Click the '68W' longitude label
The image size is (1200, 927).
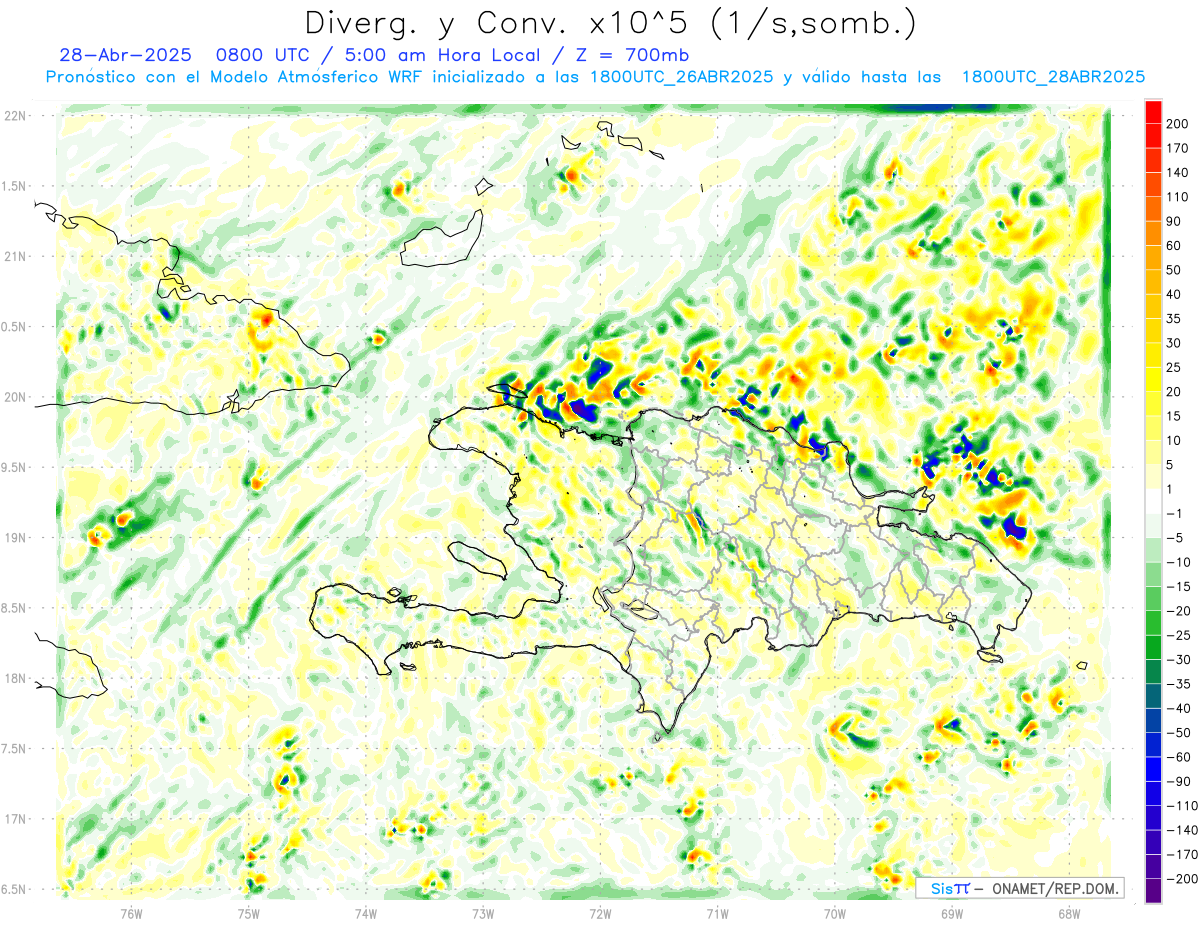1068,913
